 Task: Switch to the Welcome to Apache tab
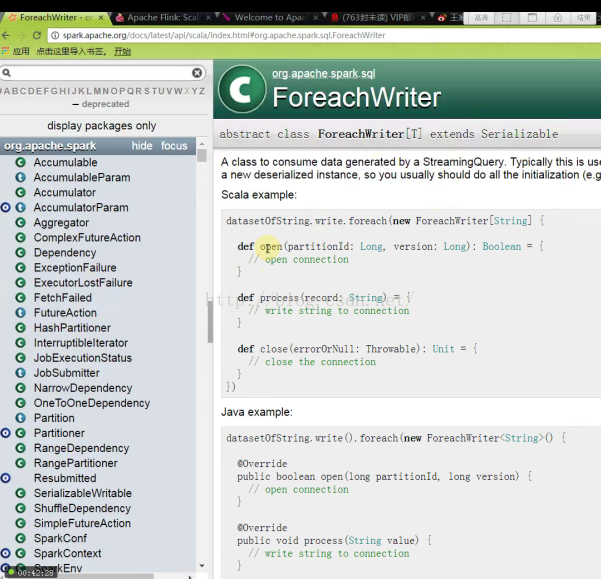click(x=271, y=18)
